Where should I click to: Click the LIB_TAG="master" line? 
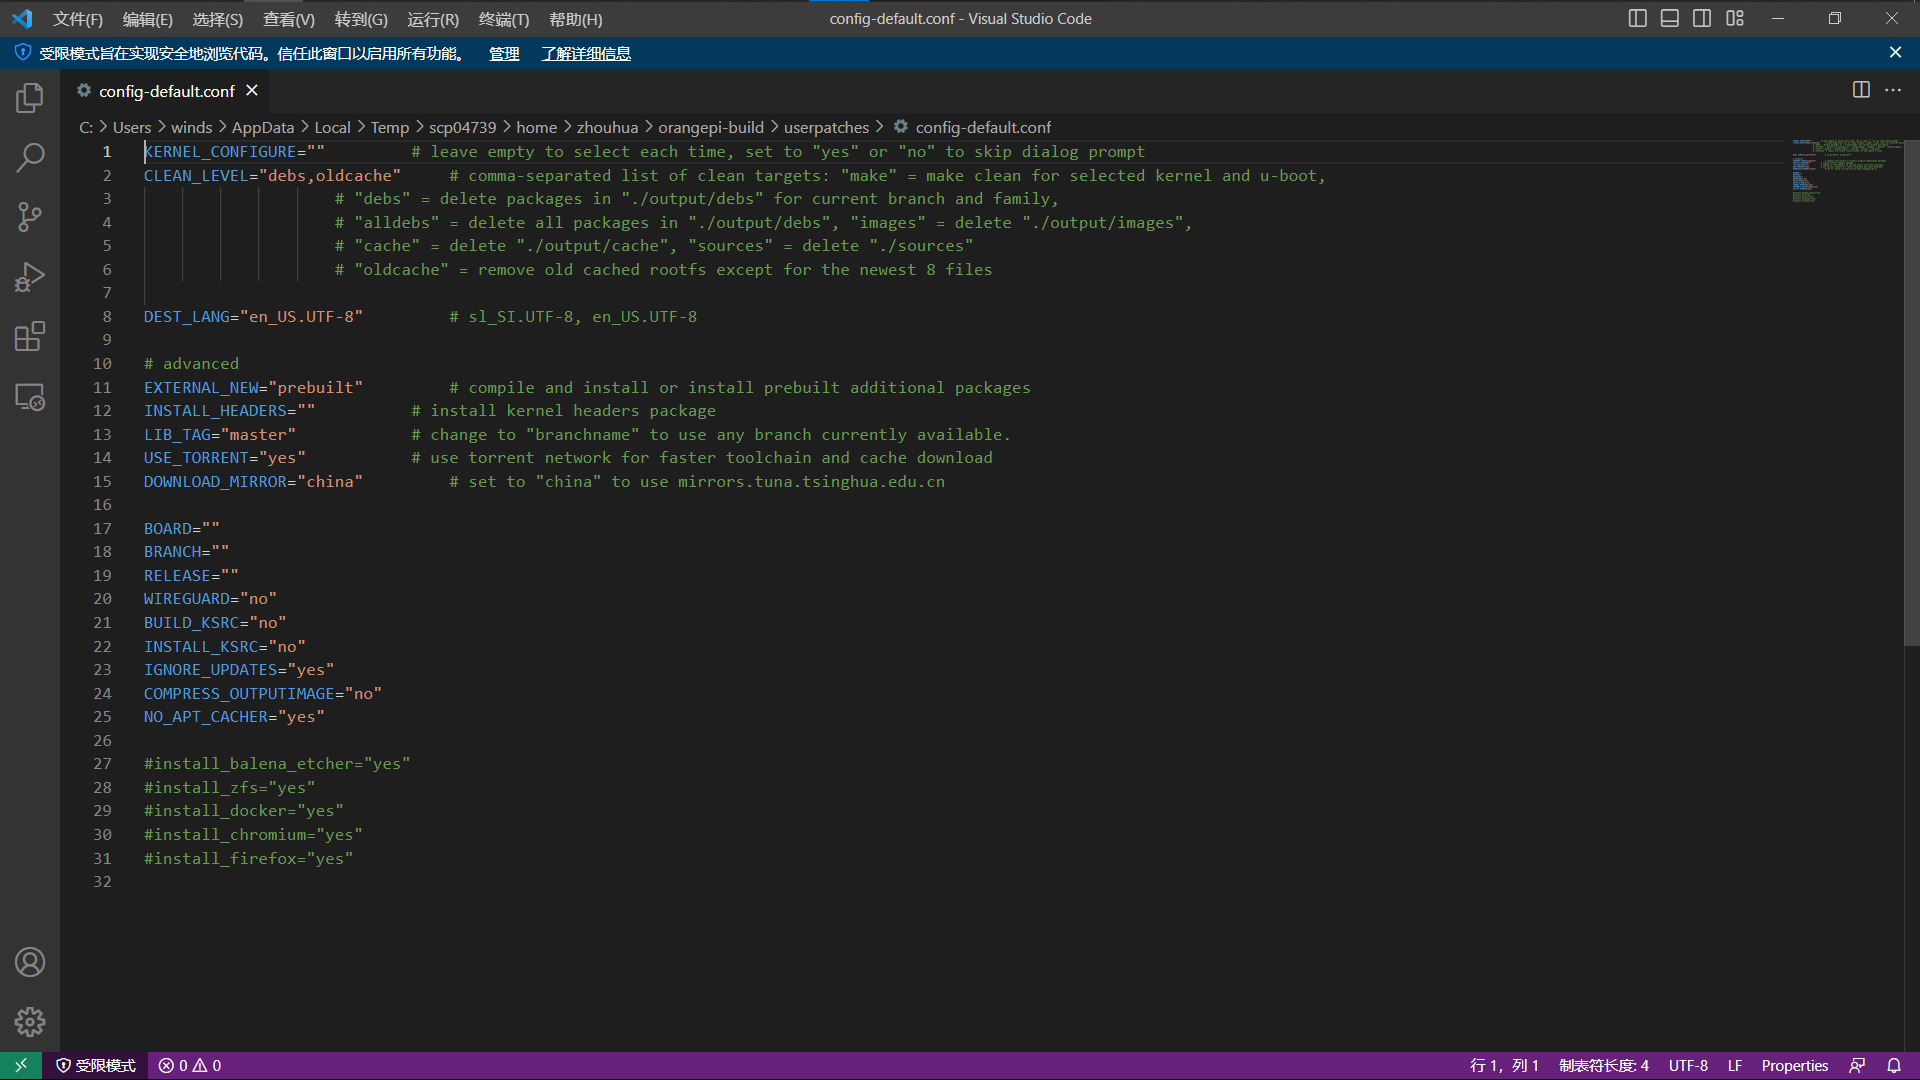pos(220,434)
